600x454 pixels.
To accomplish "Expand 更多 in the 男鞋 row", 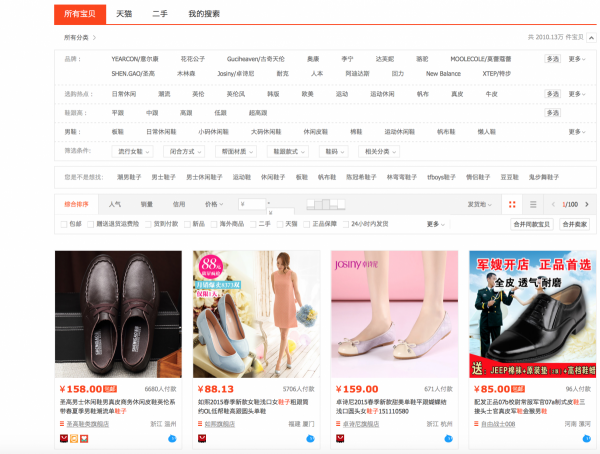I will click(577, 132).
